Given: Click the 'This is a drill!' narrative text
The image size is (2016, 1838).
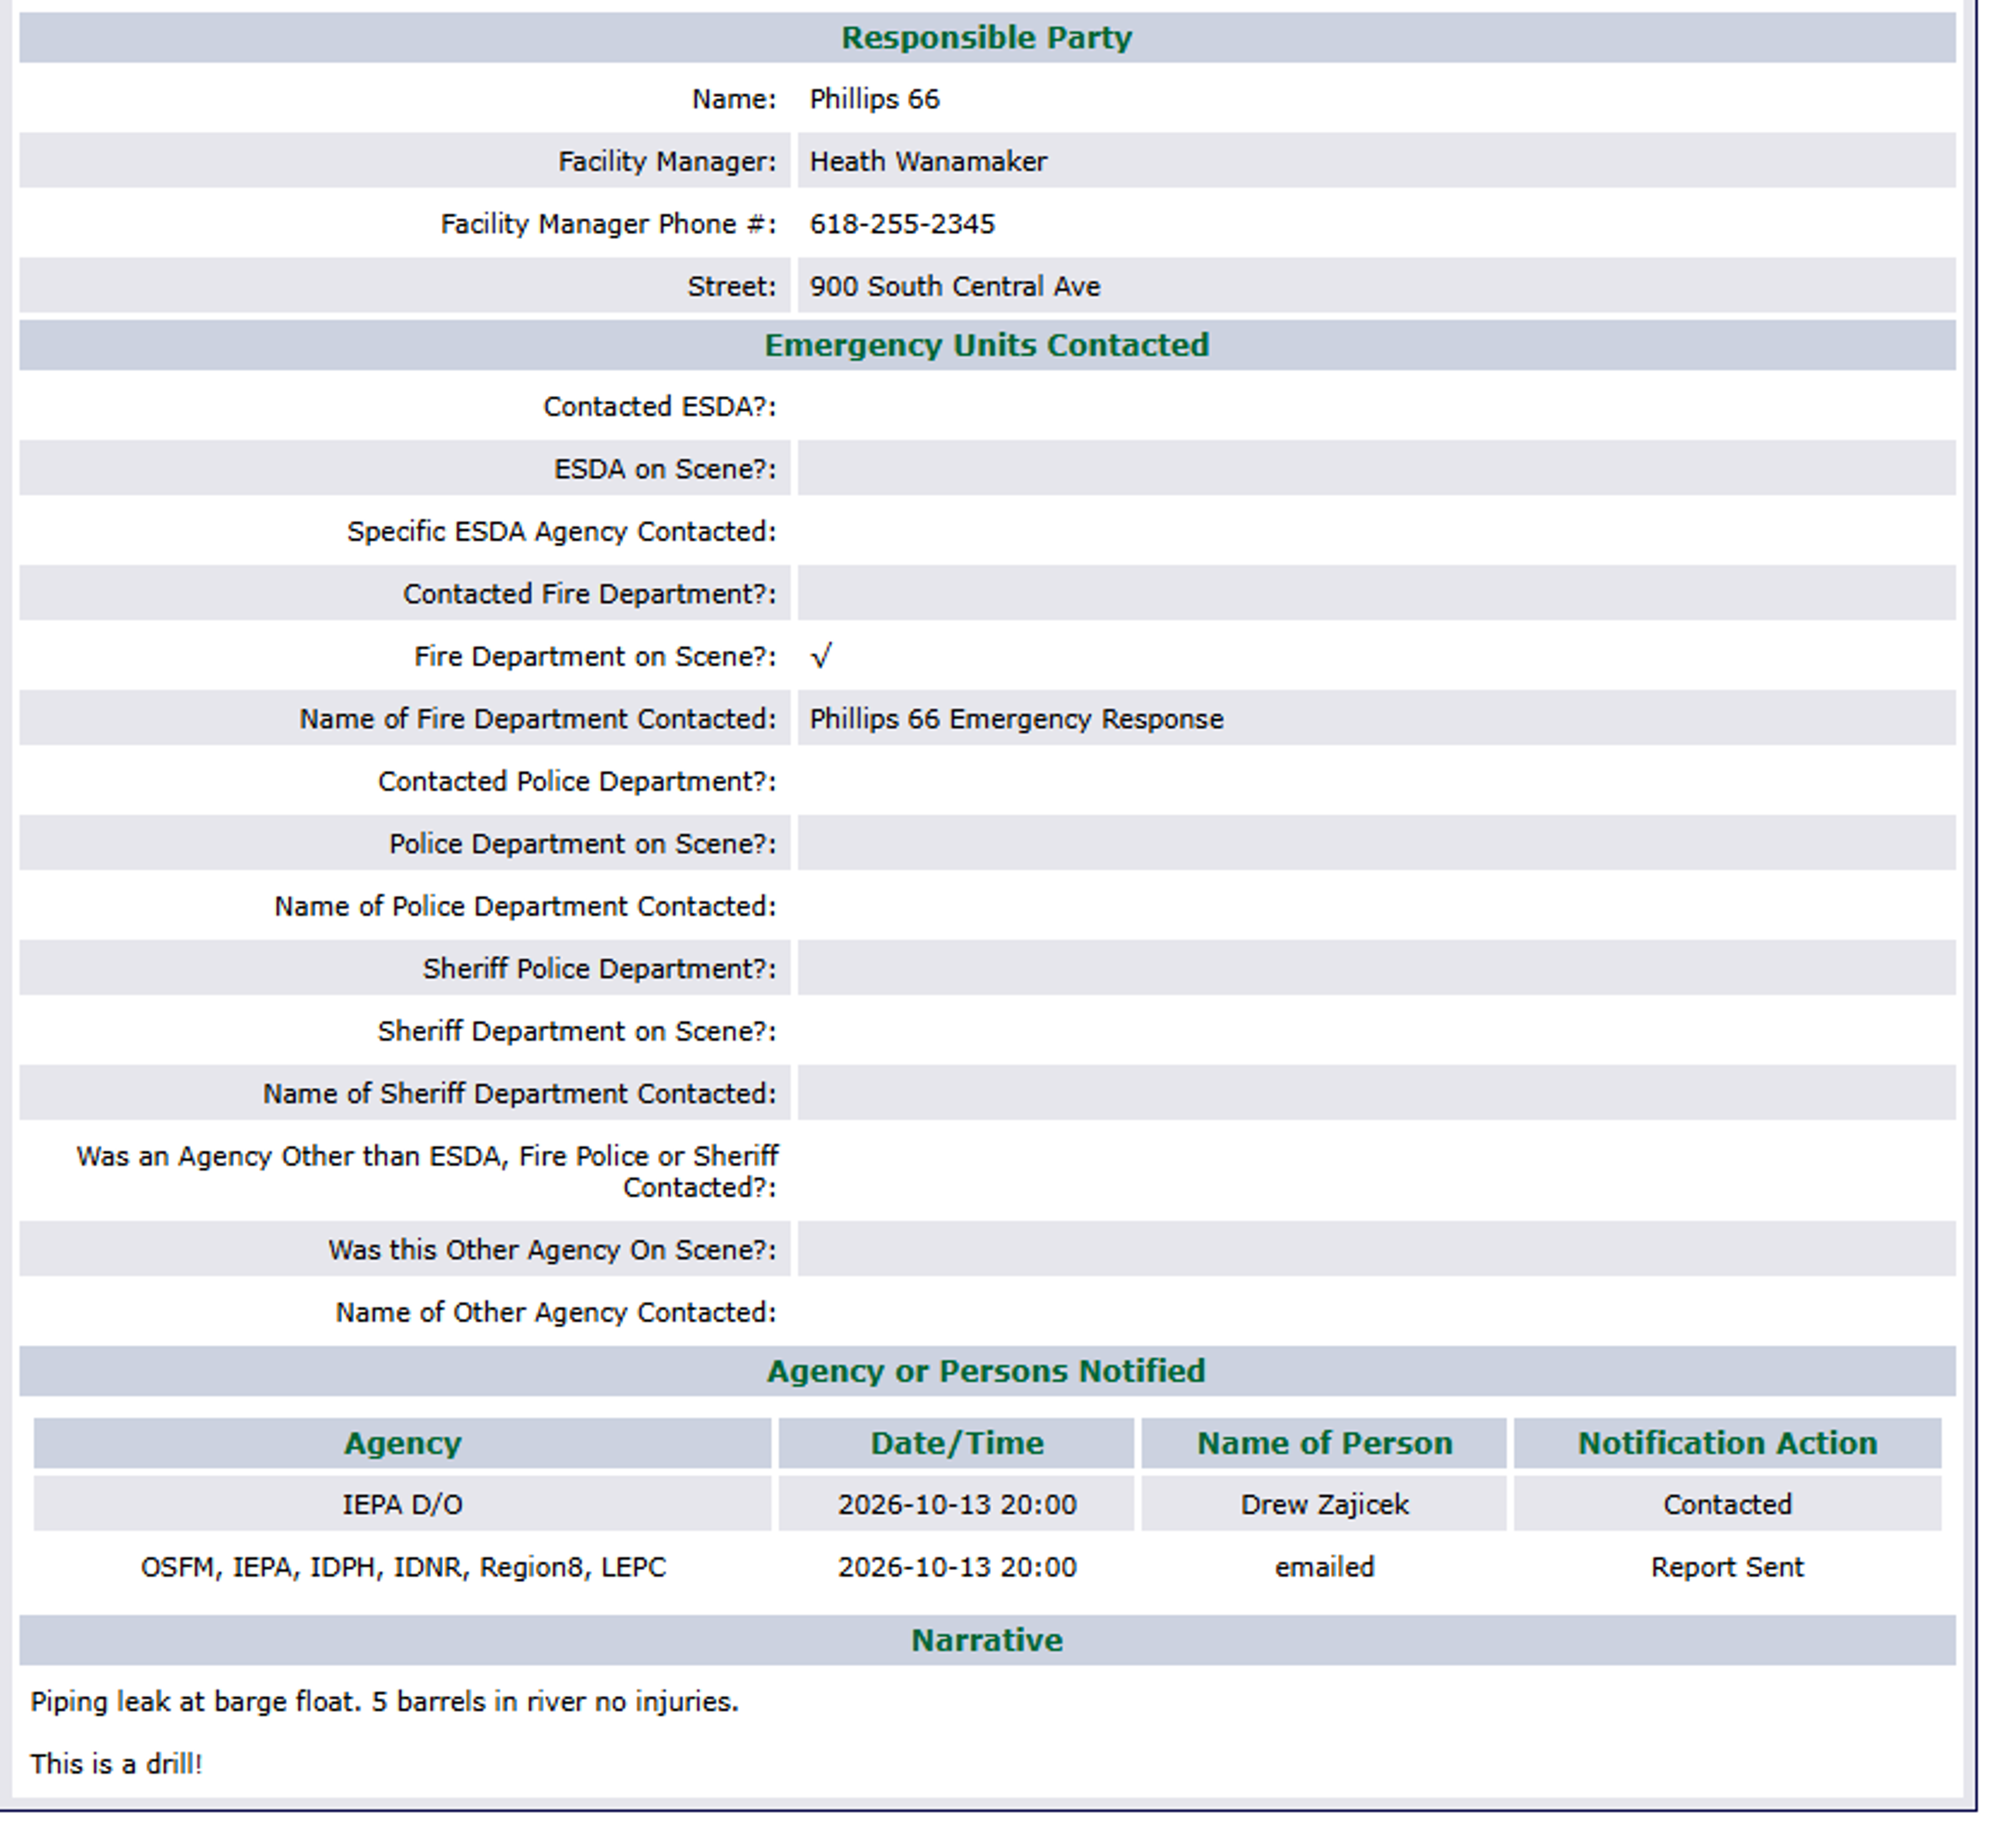Looking at the screenshot, I should [x=117, y=1764].
